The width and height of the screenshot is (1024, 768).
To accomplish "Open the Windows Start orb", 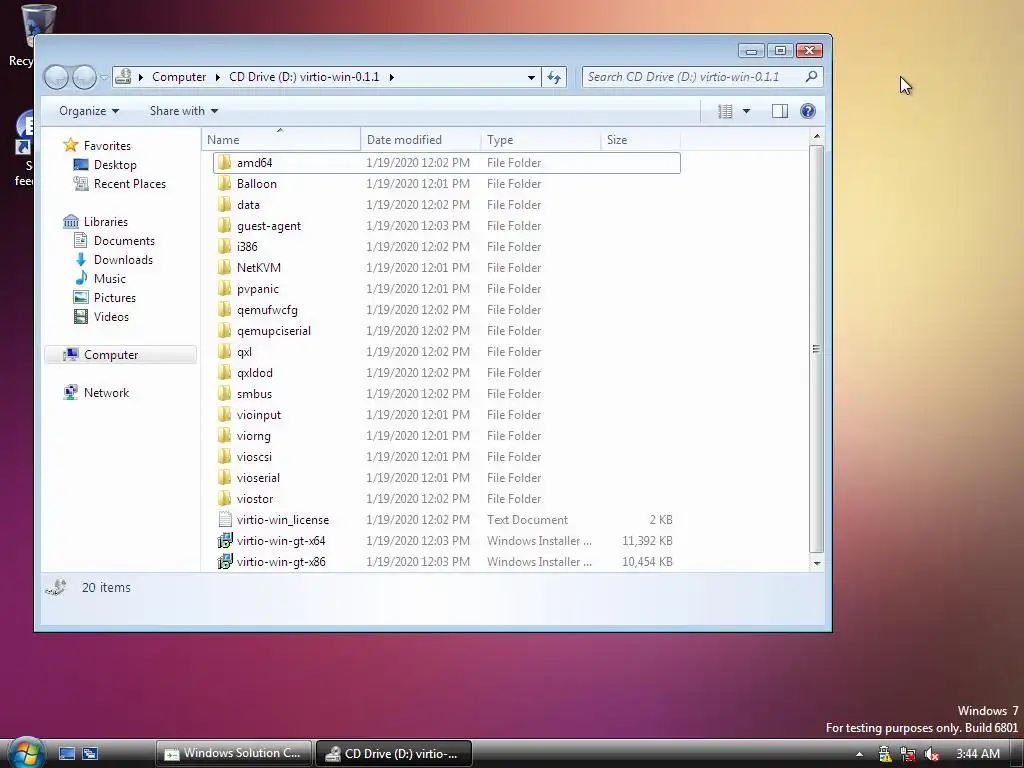I will (x=26, y=753).
